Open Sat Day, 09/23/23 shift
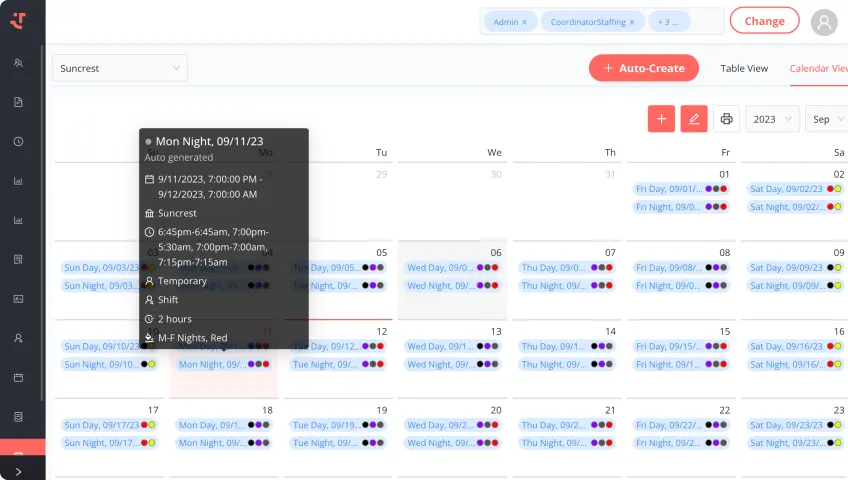This screenshot has height=480, width=848. click(x=795, y=425)
